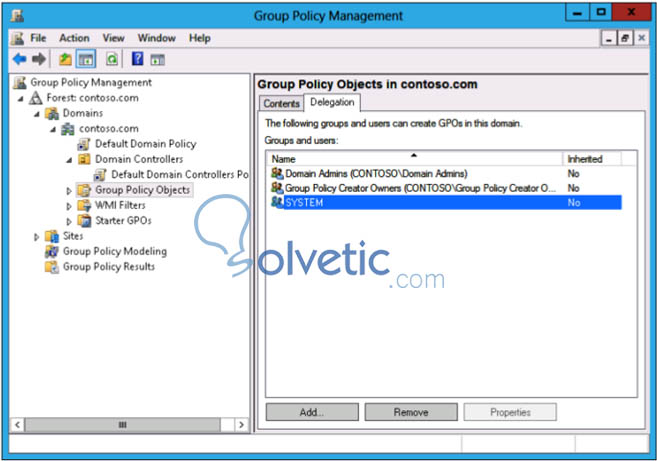This screenshot has width=657, height=461.
Task: Switch to the Contents tab
Action: pos(281,104)
